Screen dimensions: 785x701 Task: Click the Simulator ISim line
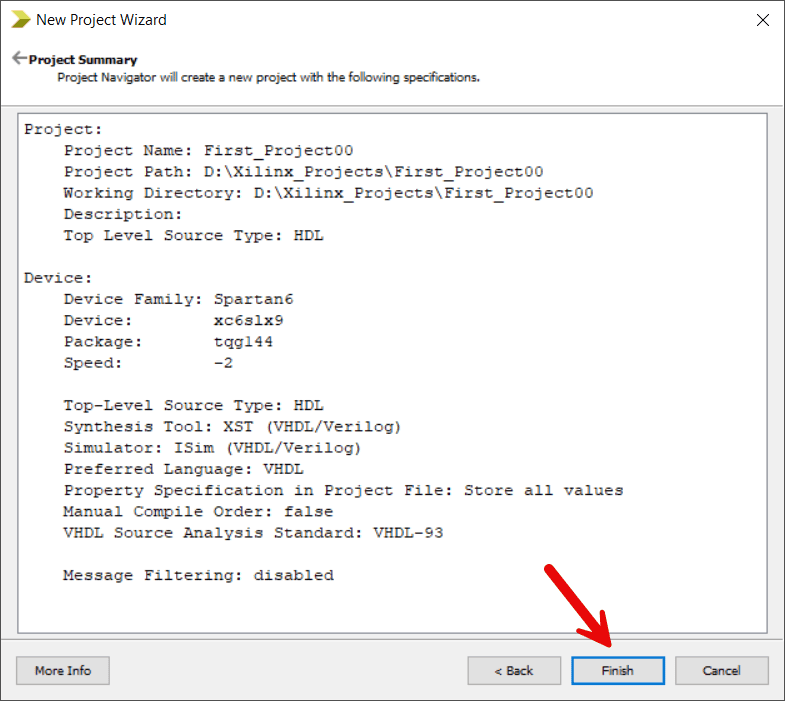point(212,448)
